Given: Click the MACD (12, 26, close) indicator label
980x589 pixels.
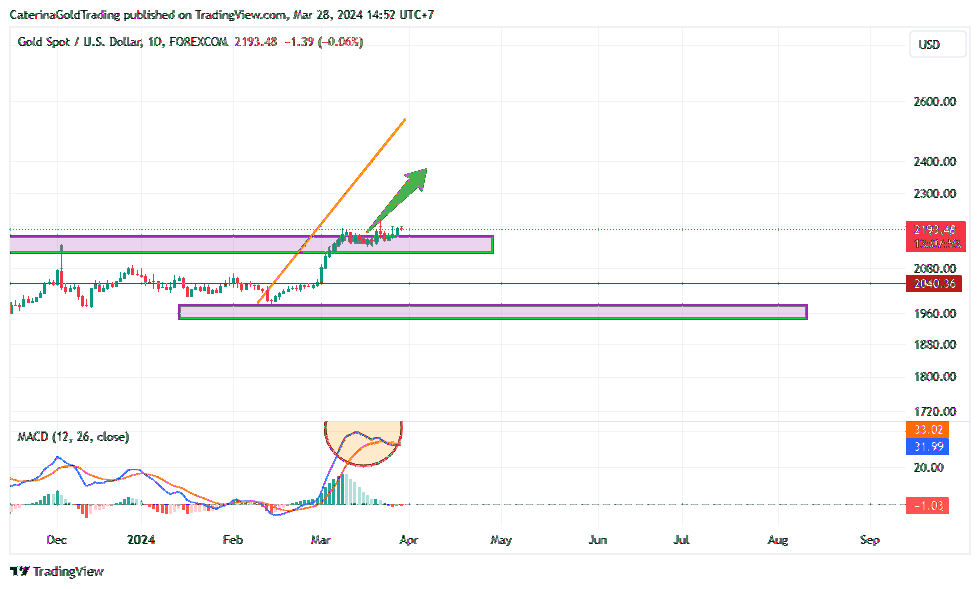Looking at the screenshot, I should coord(73,436).
